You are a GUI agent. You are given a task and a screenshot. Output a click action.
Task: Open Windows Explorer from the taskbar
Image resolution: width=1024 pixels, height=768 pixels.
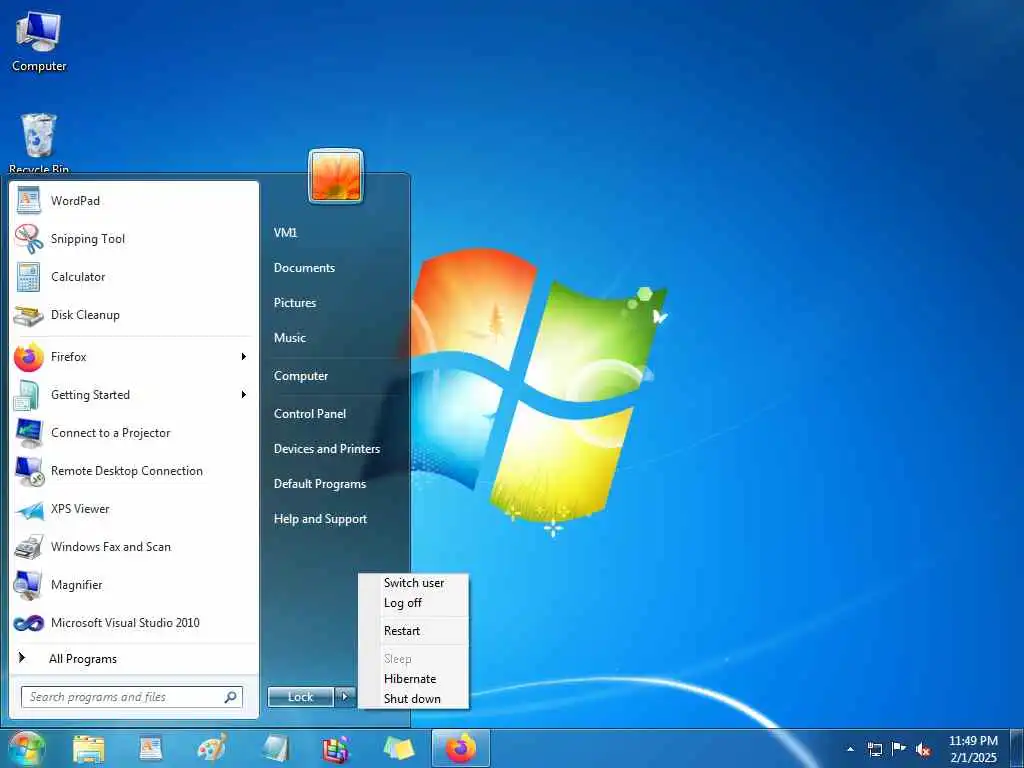89,749
